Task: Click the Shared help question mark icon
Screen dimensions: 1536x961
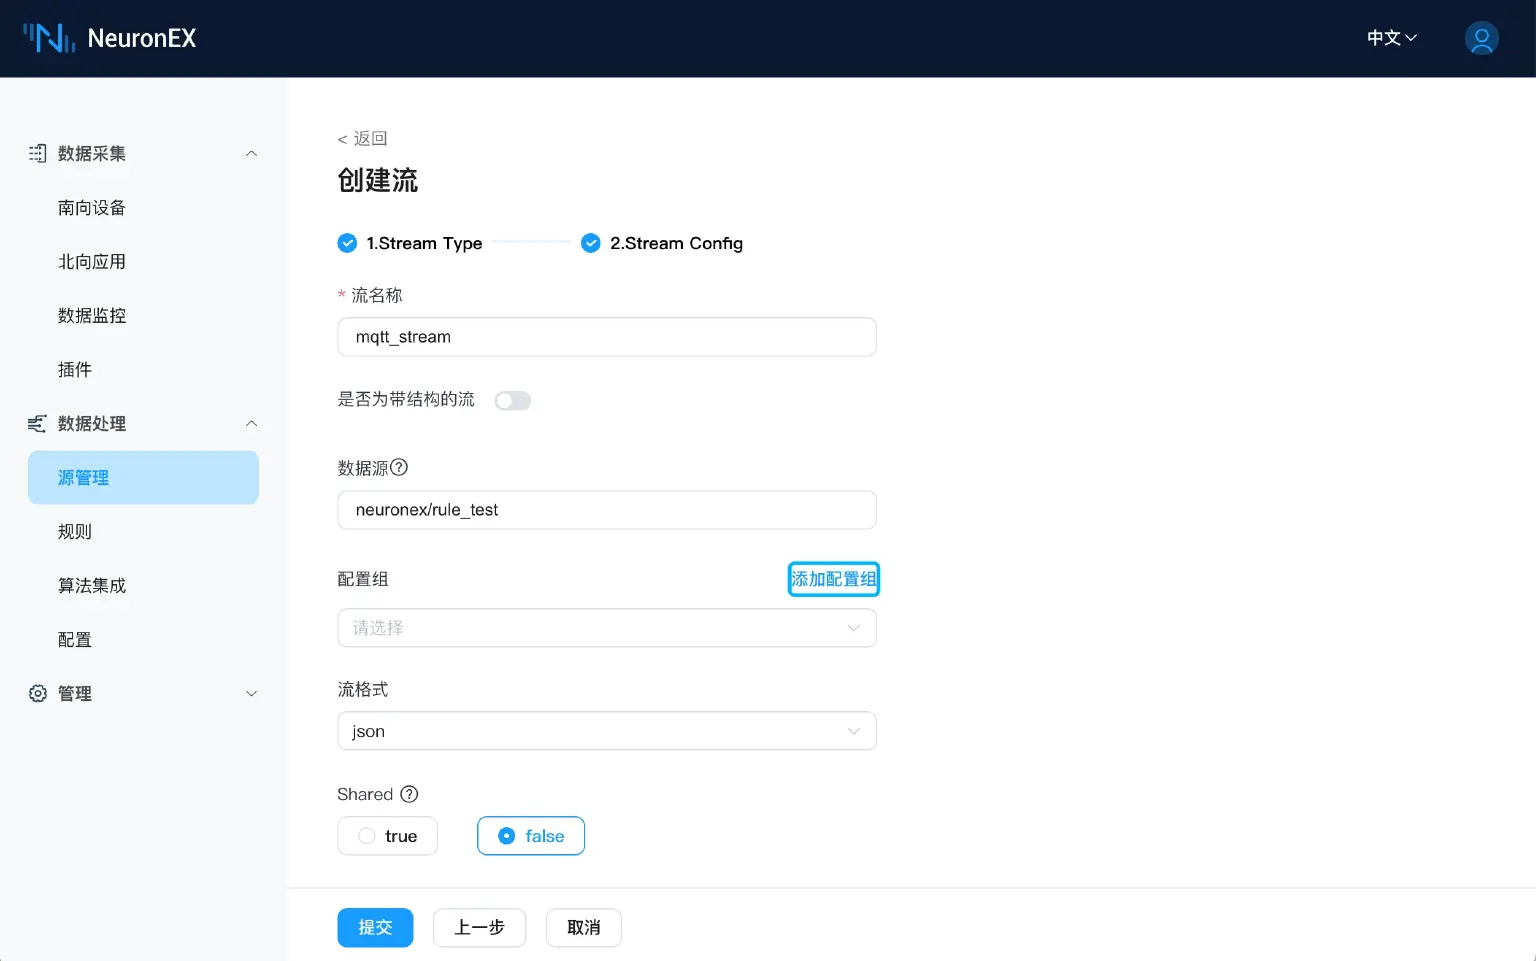Action: (x=409, y=794)
